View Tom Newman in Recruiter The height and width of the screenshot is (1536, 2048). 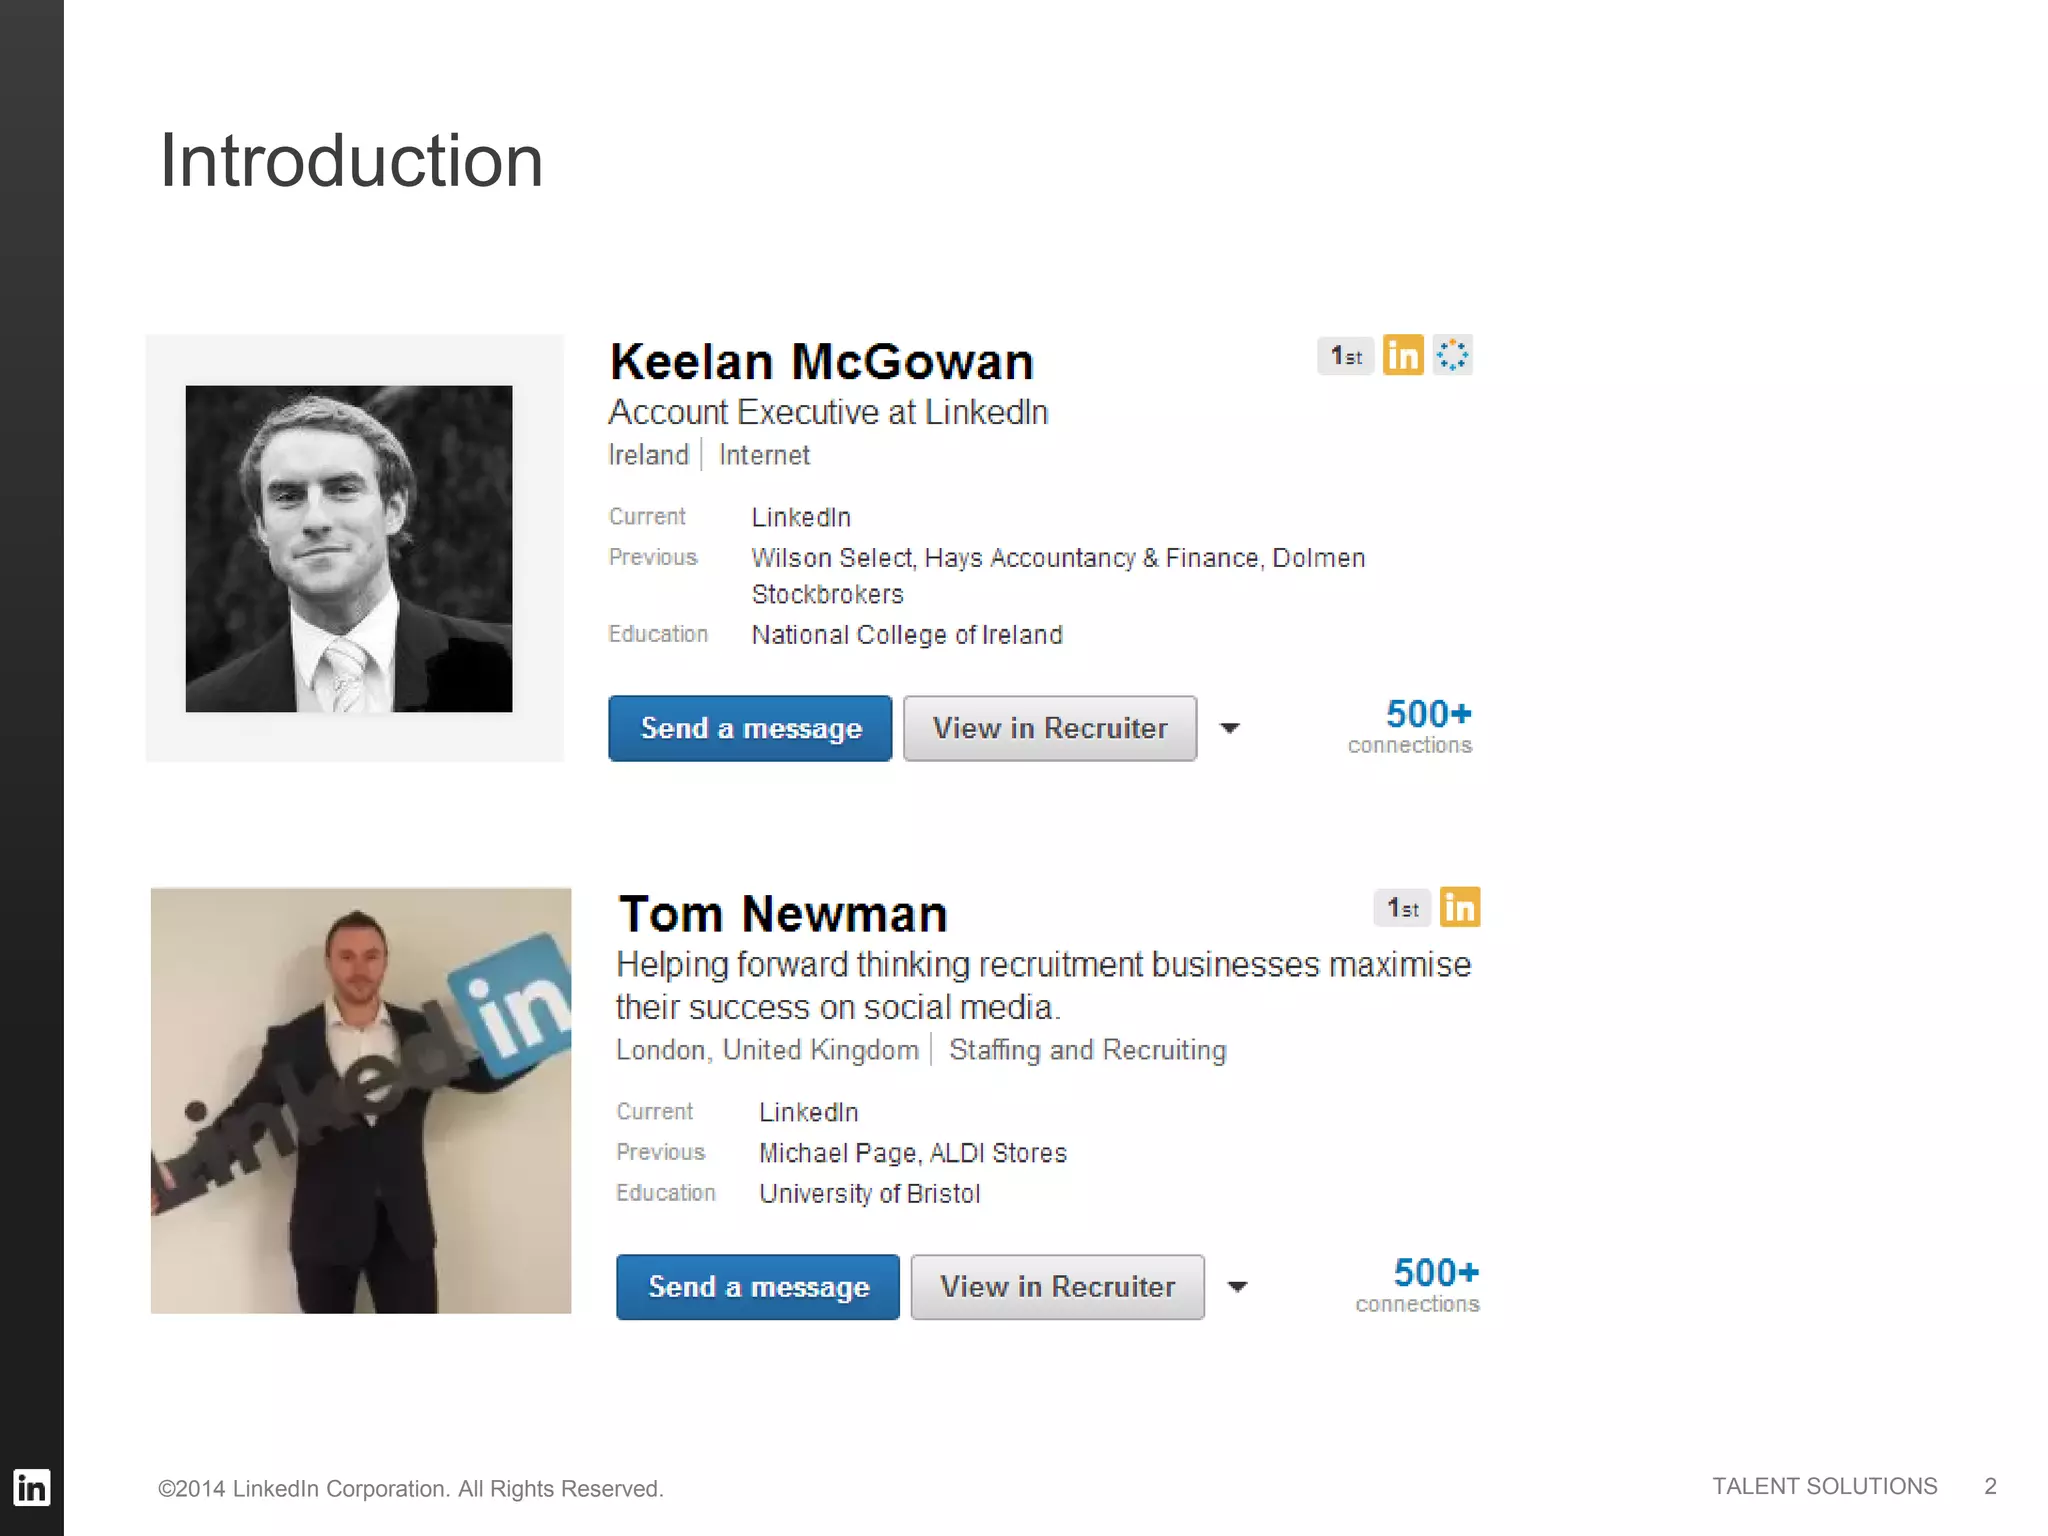click(x=1058, y=1287)
